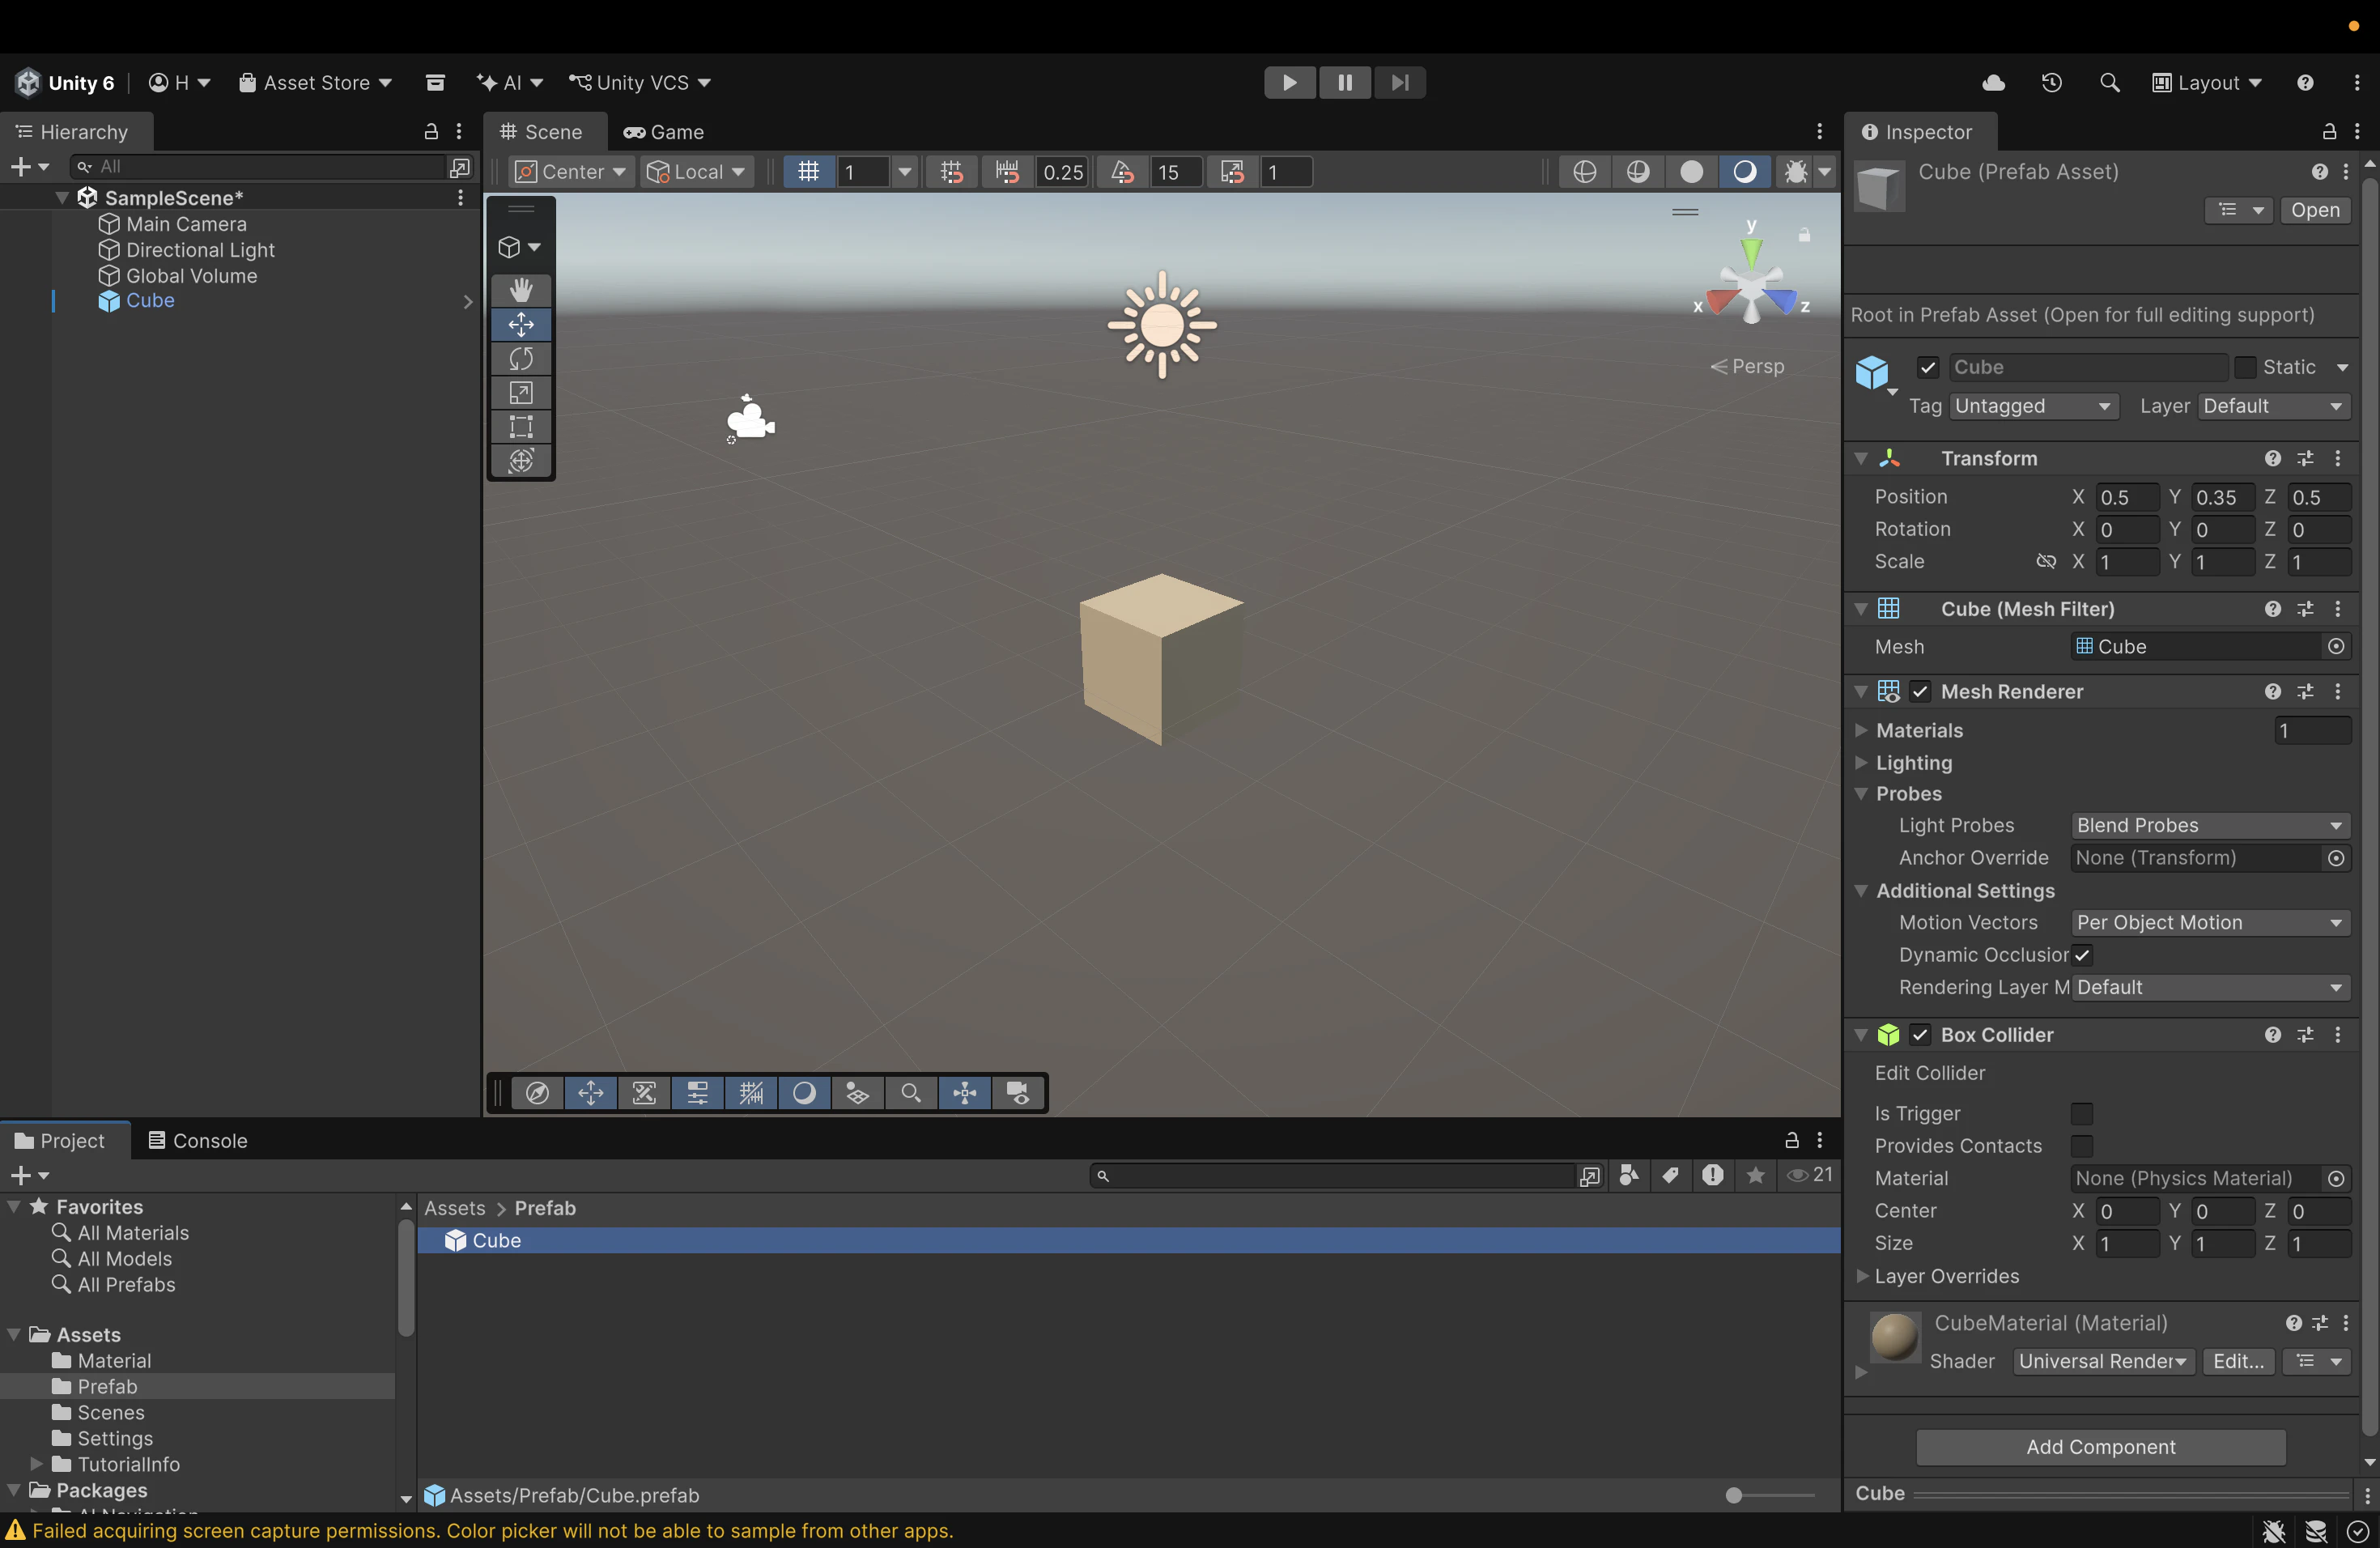Disable the Box Collider checkbox

pyautogui.click(x=1920, y=1035)
